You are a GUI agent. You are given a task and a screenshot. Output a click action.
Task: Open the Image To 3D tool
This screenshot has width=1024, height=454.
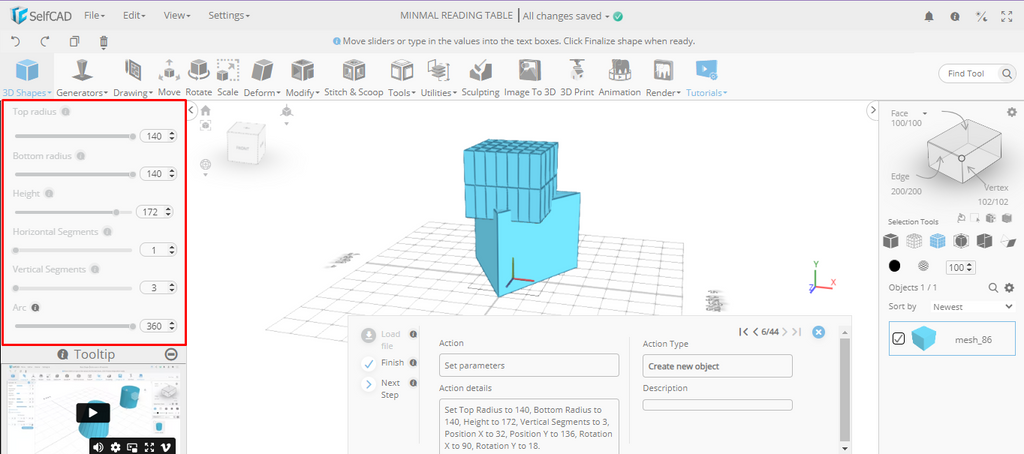530,78
